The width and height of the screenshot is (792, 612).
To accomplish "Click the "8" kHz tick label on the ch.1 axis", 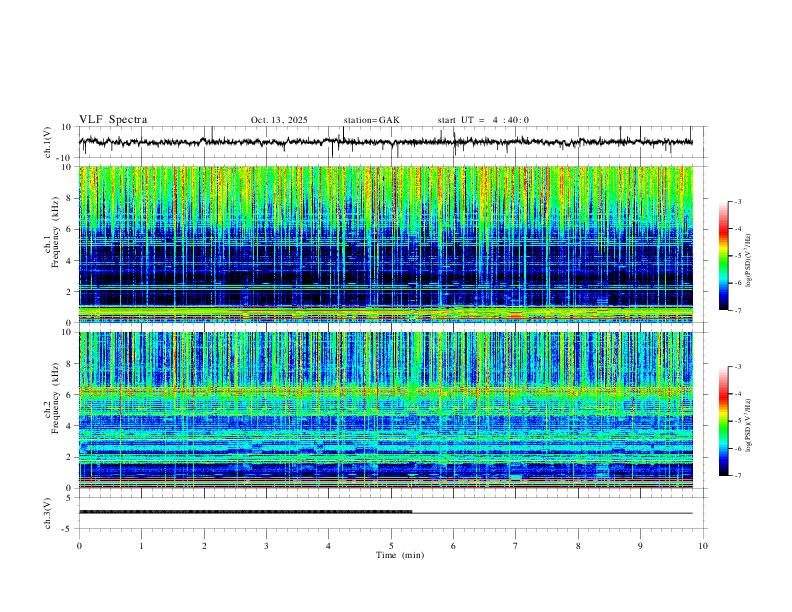I will pyautogui.click(x=69, y=198).
